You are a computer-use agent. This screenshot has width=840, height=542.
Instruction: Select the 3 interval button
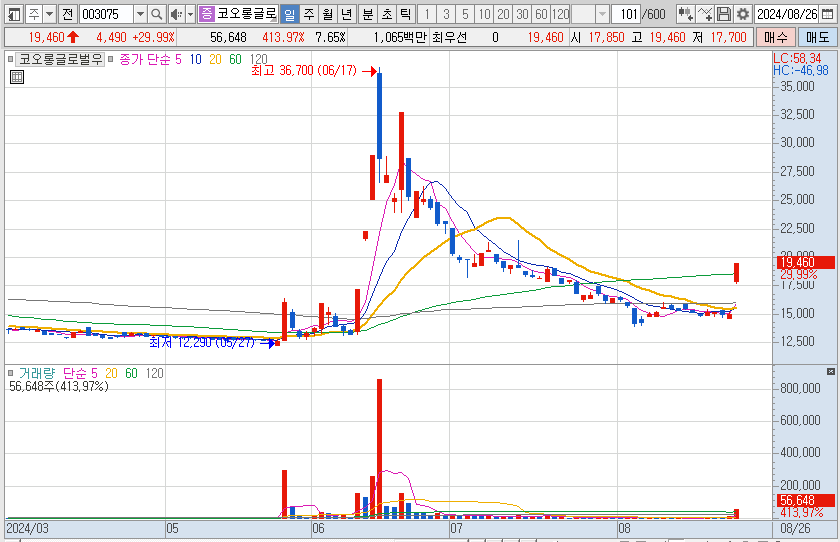tap(446, 14)
